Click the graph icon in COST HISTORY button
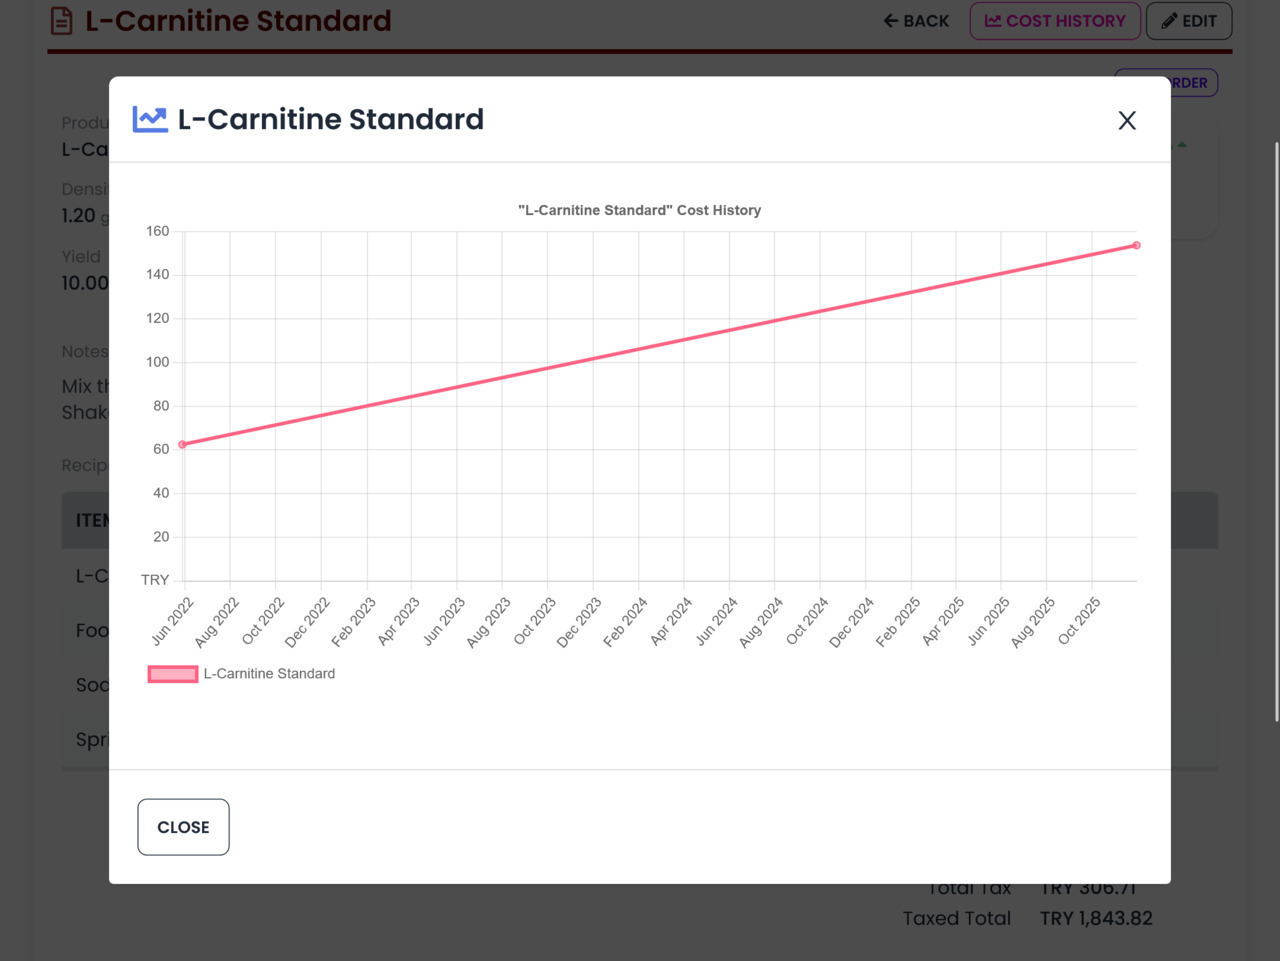This screenshot has width=1280, height=961. click(992, 21)
